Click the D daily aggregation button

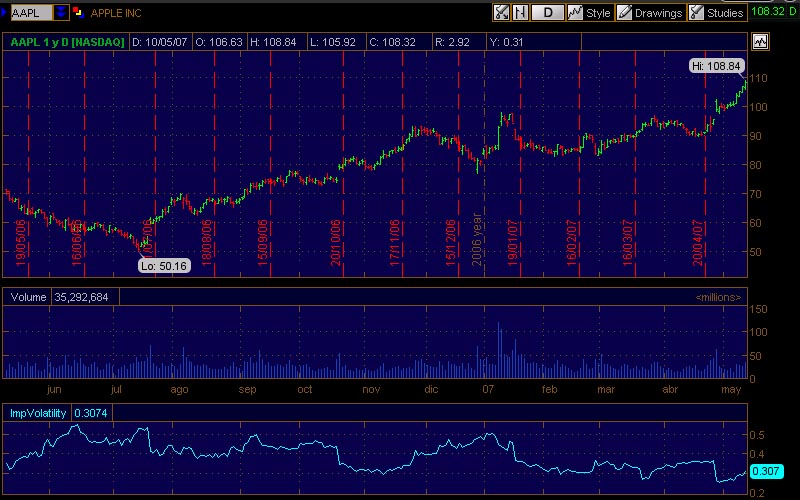coord(547,13)
